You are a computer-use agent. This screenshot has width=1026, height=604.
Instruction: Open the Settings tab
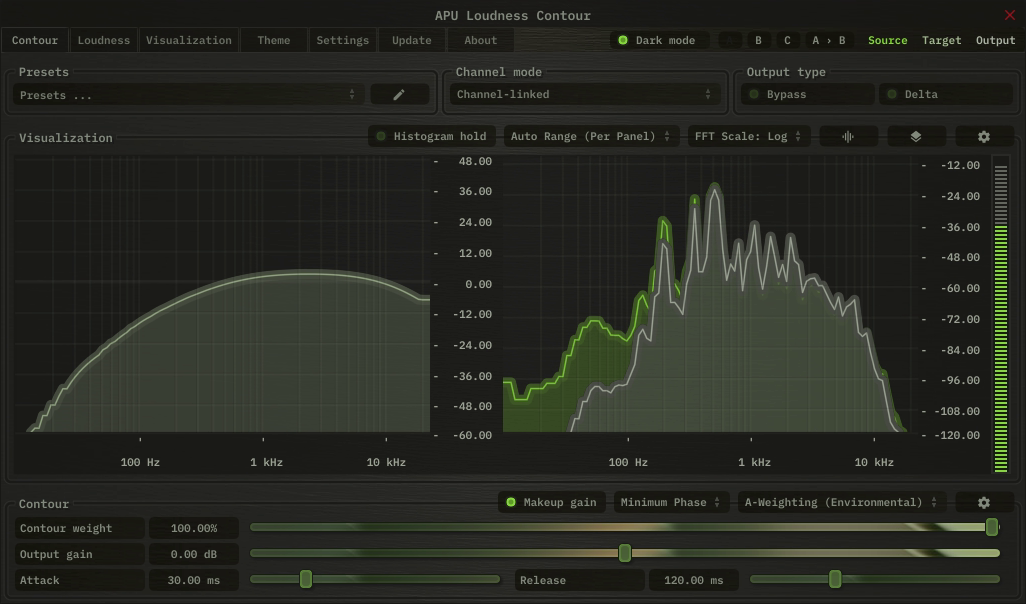tap(343, 40)
